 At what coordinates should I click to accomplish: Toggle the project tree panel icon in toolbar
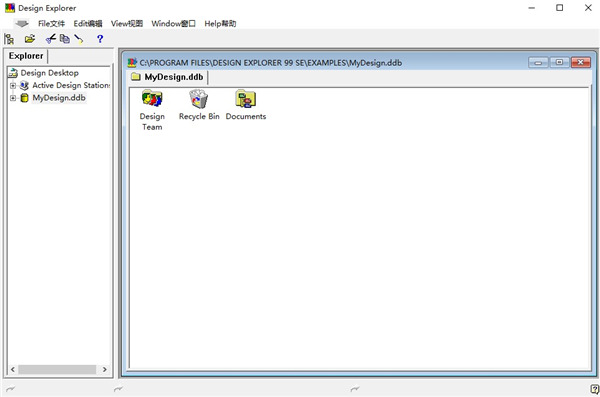9,39
